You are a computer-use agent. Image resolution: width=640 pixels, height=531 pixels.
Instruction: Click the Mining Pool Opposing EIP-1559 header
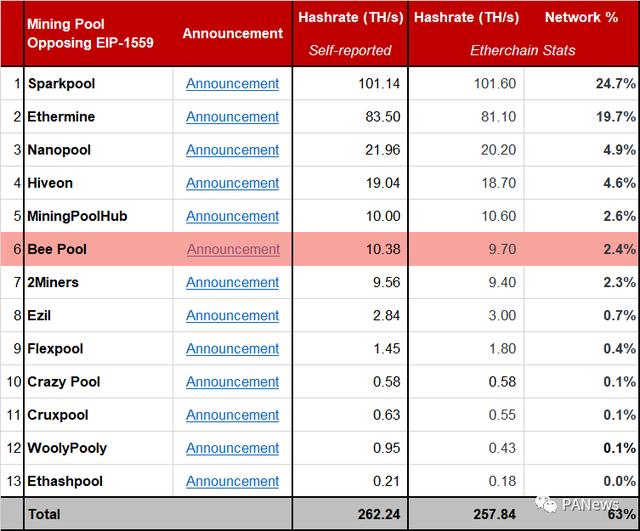tap(90, 33)
